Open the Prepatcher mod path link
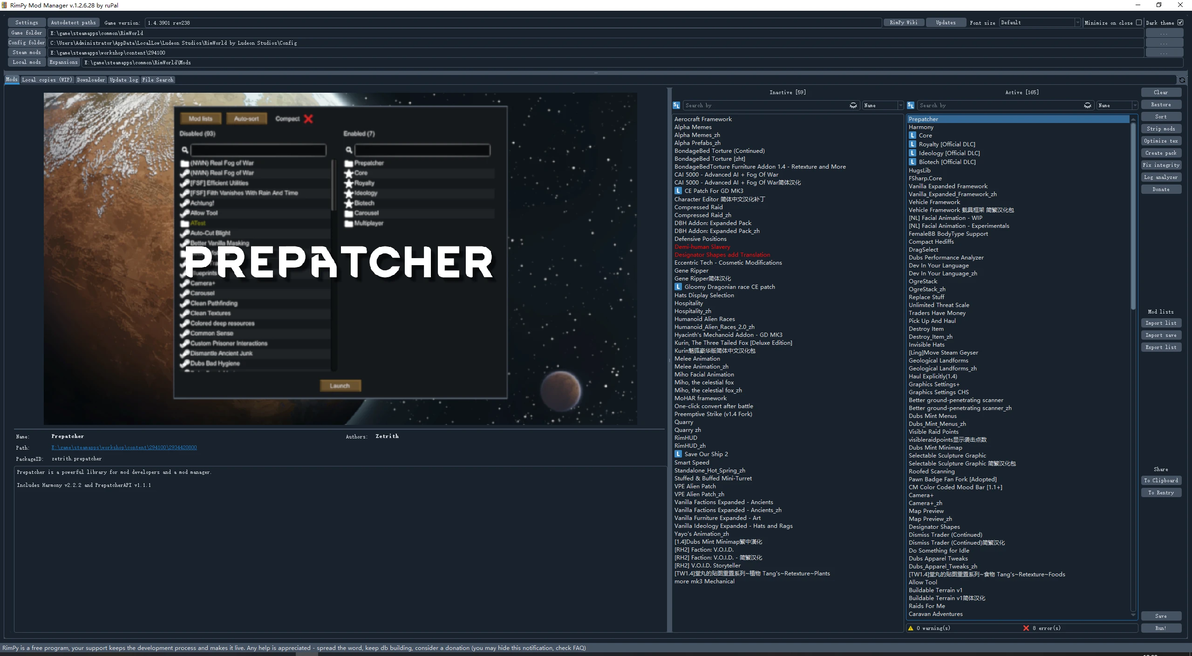1192x656 pixels. [x=124, y=448]
